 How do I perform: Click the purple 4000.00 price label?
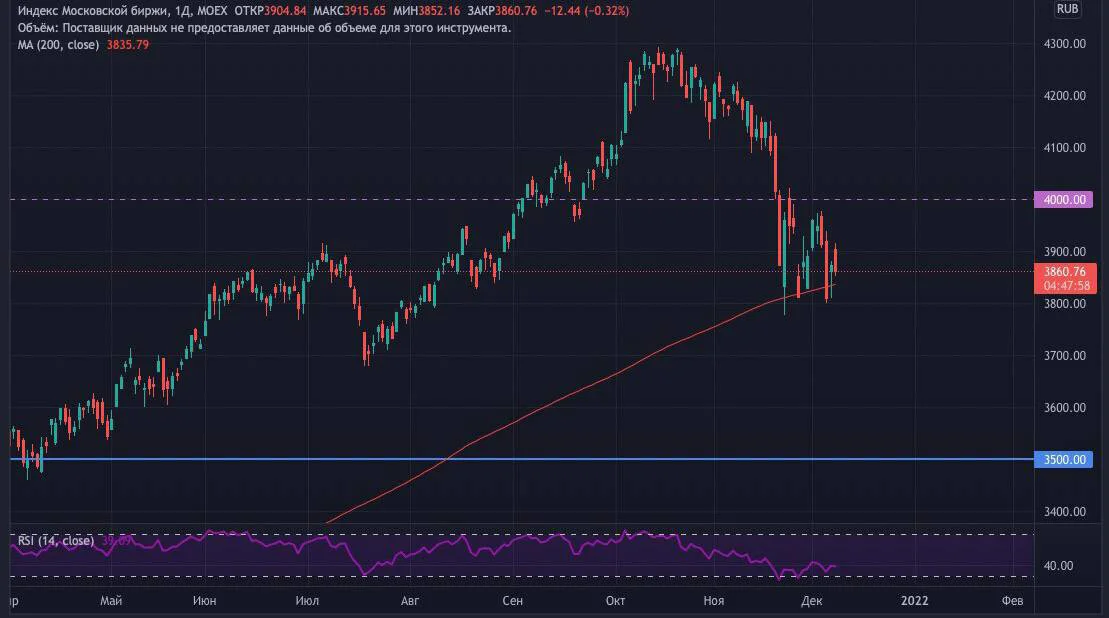(1064, 199)
